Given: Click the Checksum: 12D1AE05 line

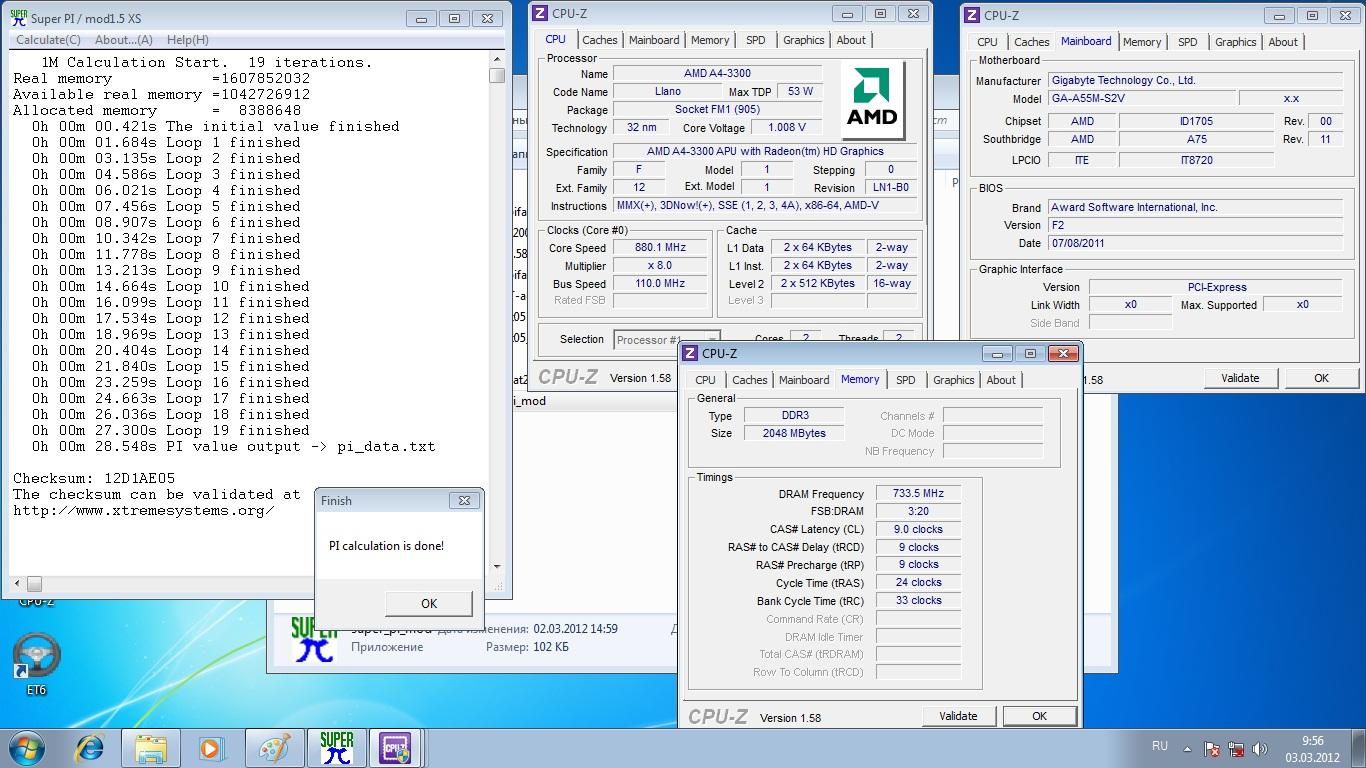Looking at the screenshot, I should [x=94, y=478].
